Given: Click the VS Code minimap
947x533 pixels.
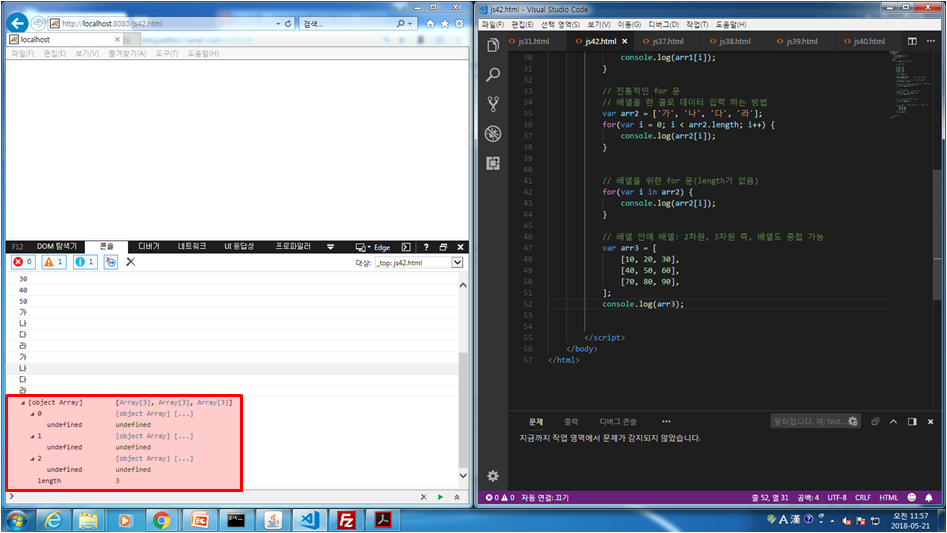Looking at the screenshot, I should click(x=911, y=85).
